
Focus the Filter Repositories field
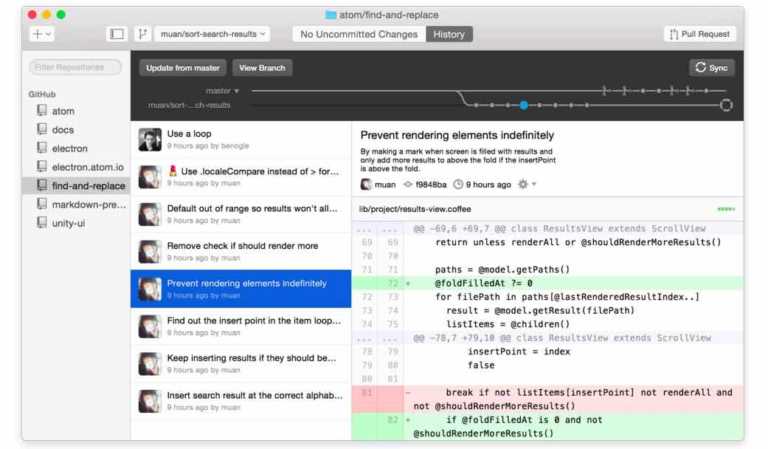(75, 67)
